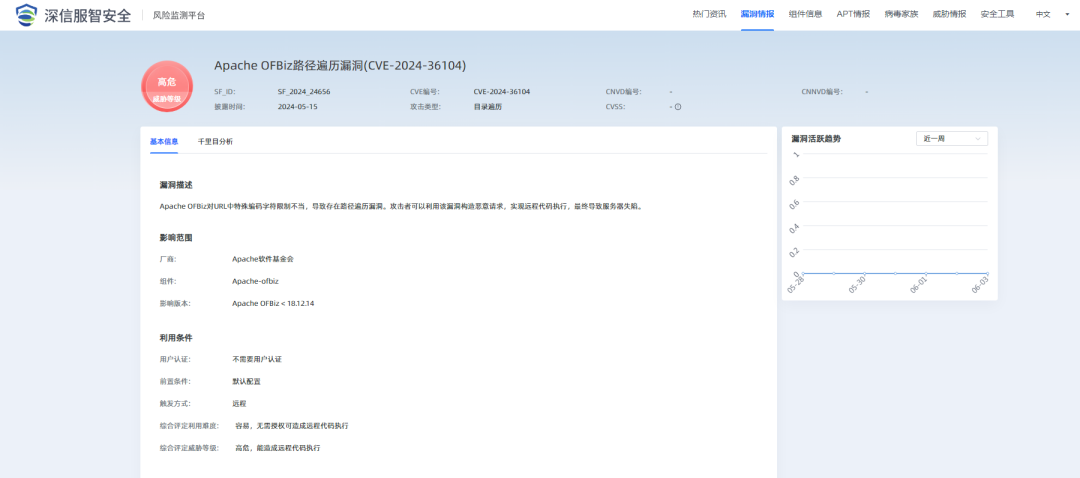Select the SF_ID value SF_2024_24656
Image resolution: width=1080 pixels, height=478 pixels.
[x=304, y=91]
